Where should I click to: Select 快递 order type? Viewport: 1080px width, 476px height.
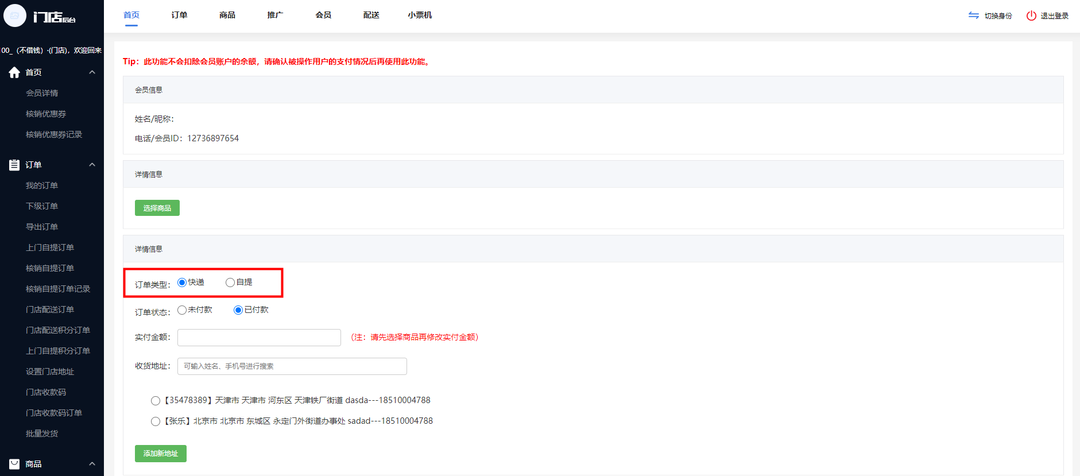click(182, 282)
